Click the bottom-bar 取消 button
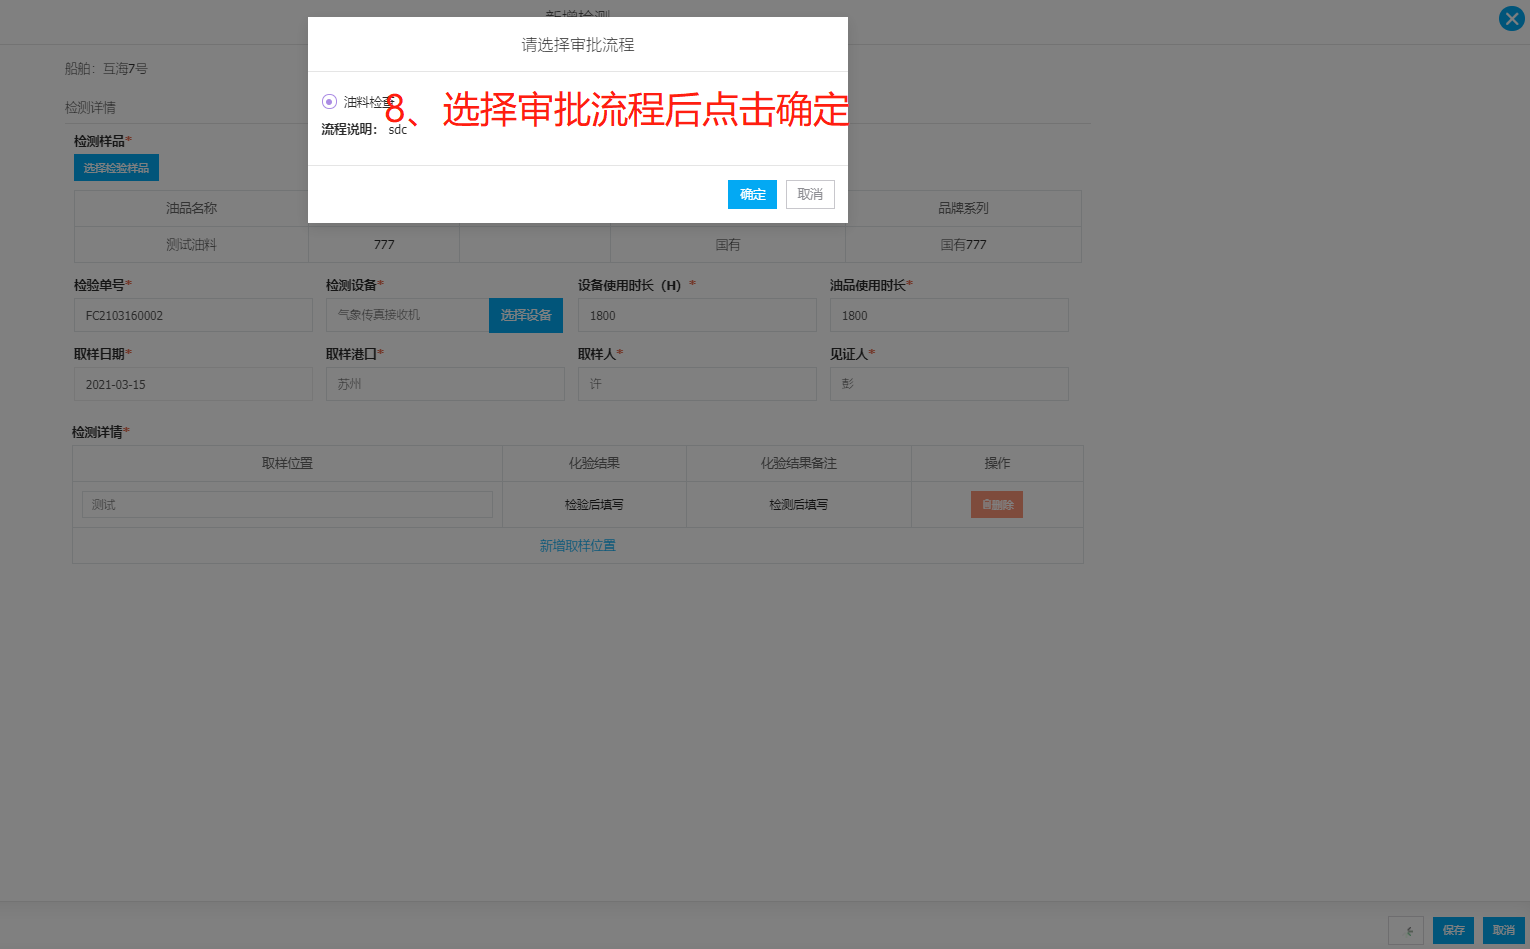1530x949 pixels. pyautogui.click(x=1503, y=930)
